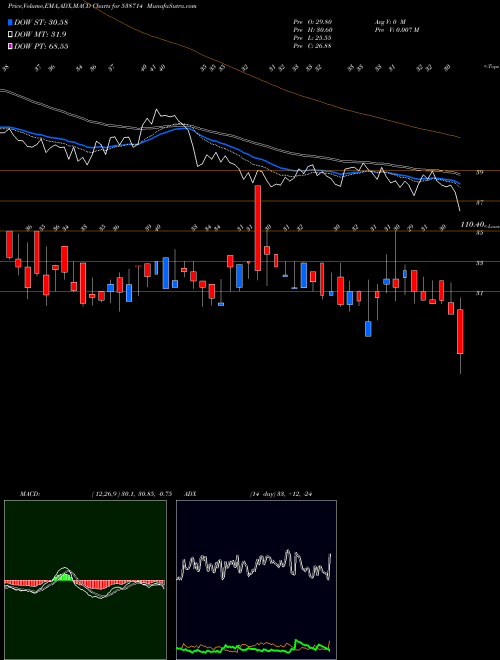This screenshot has height=660, width=500.
Task: Select the 'DOW ST: 30.58' legend text
Action: [41, 22]
